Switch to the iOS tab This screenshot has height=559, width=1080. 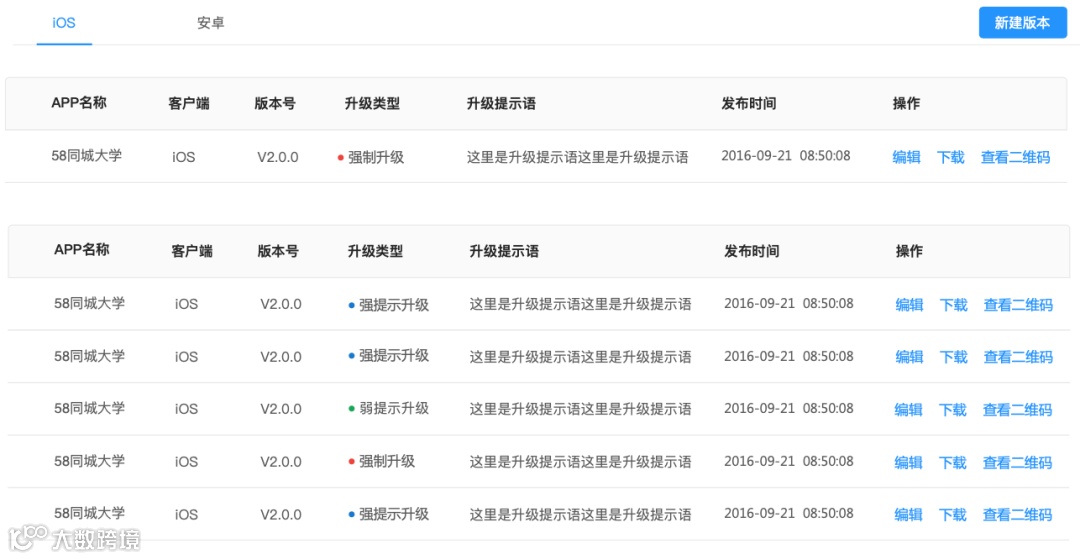click(64, 23)
